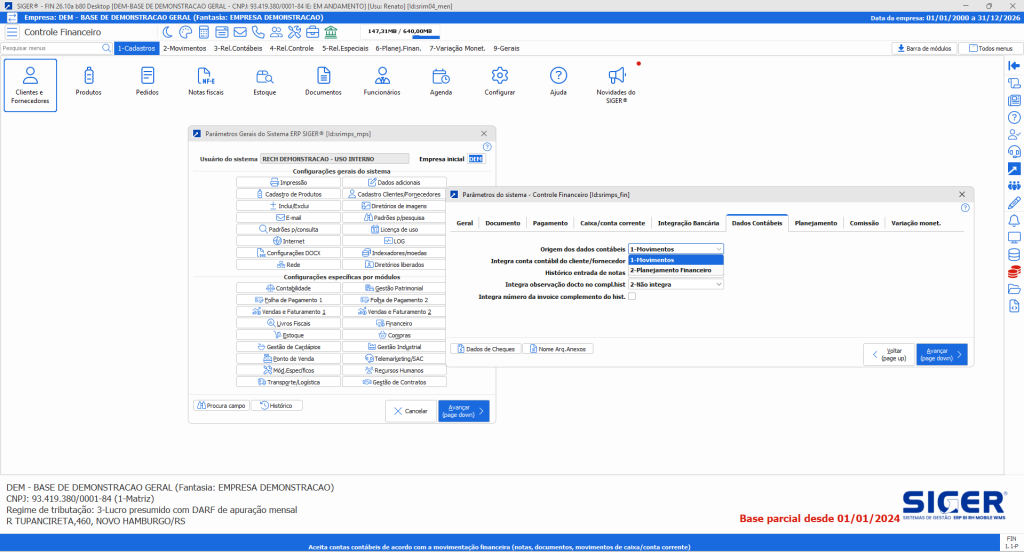Click headset support icon in right sidebar
1024x552 pixels.
click(1014, 152)
